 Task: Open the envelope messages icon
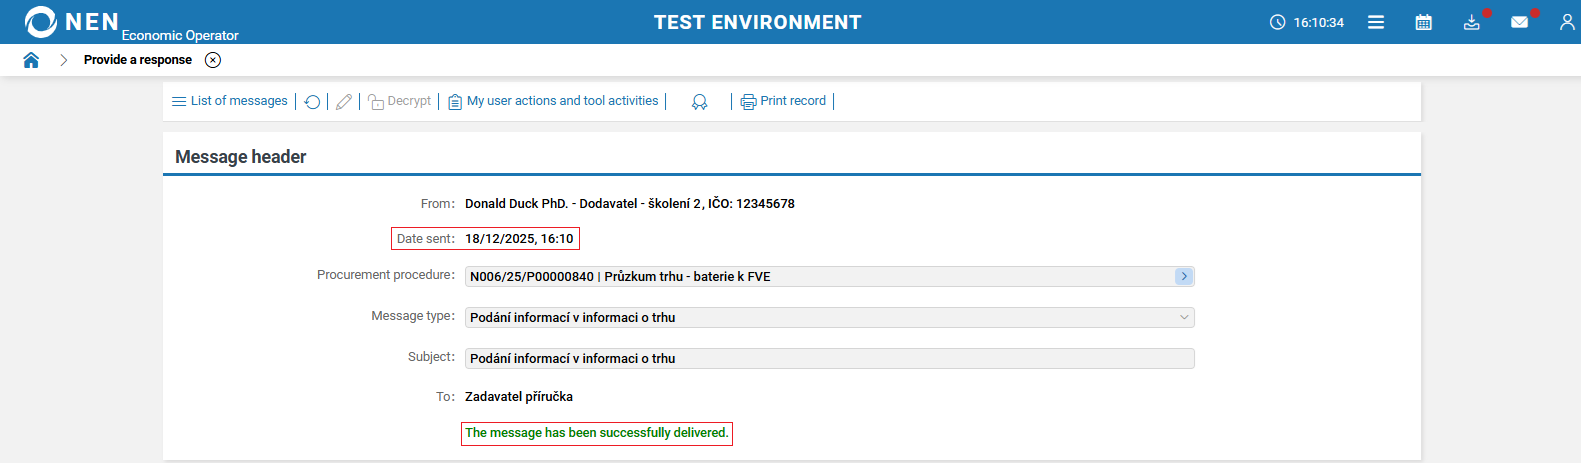point(1519,22)
